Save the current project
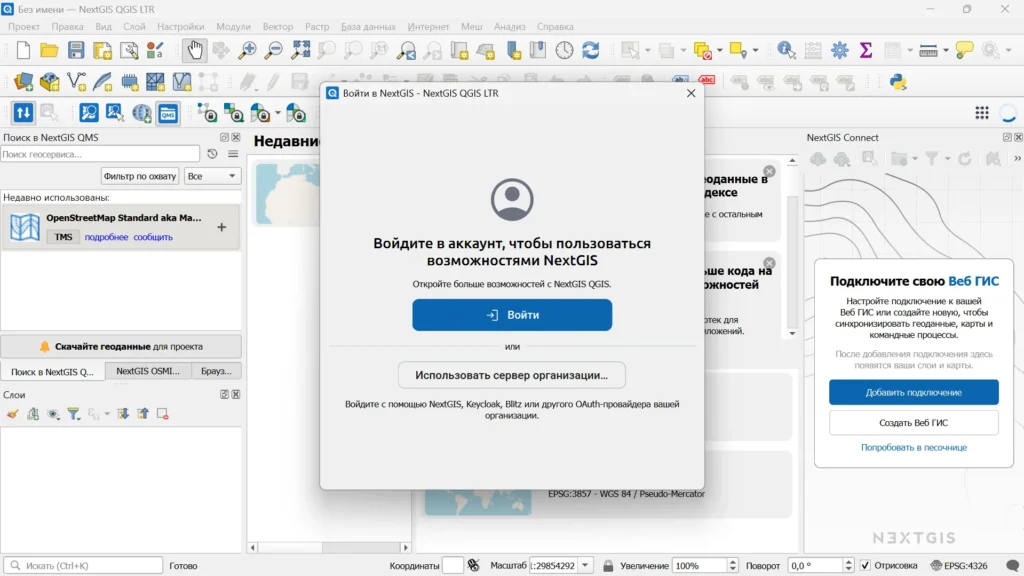The width and height of the screenshot is (1024, 576). pyautogui.click(x=76, y=50)
